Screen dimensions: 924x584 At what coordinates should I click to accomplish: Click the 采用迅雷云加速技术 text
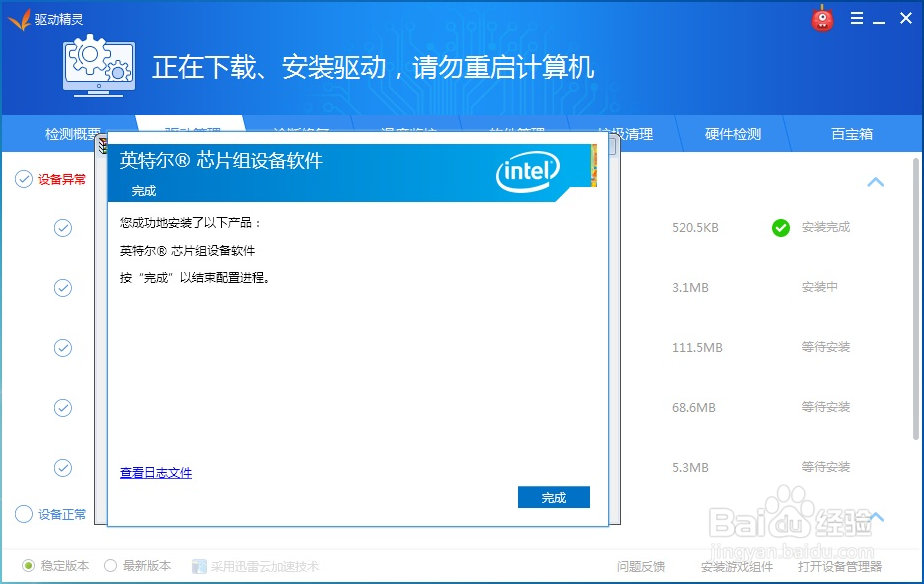pos(265,566)
